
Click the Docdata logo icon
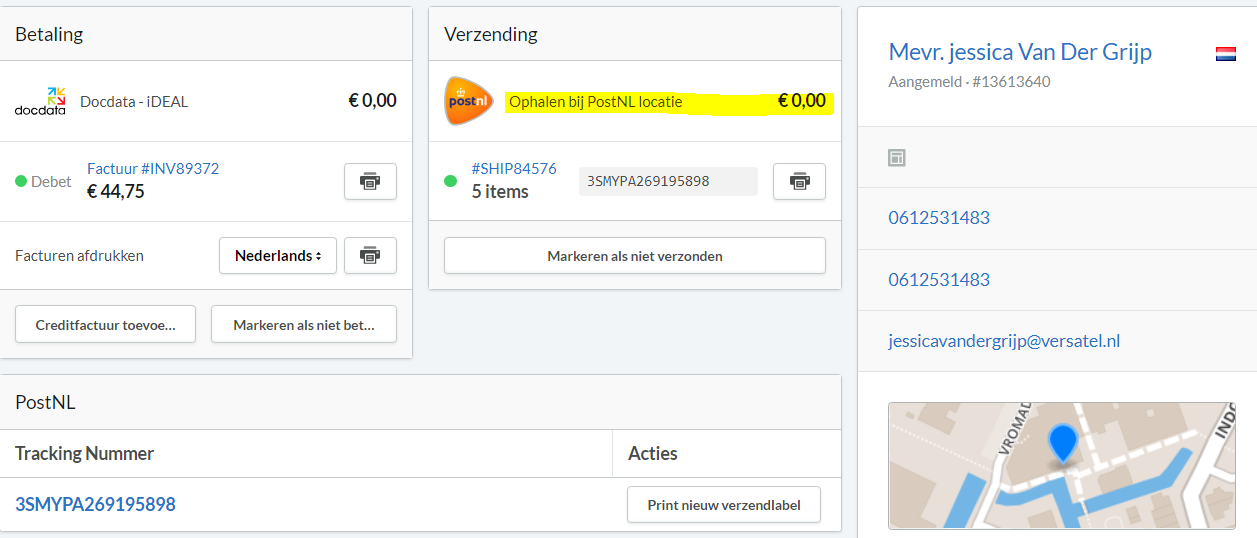[x=40, y=101]
